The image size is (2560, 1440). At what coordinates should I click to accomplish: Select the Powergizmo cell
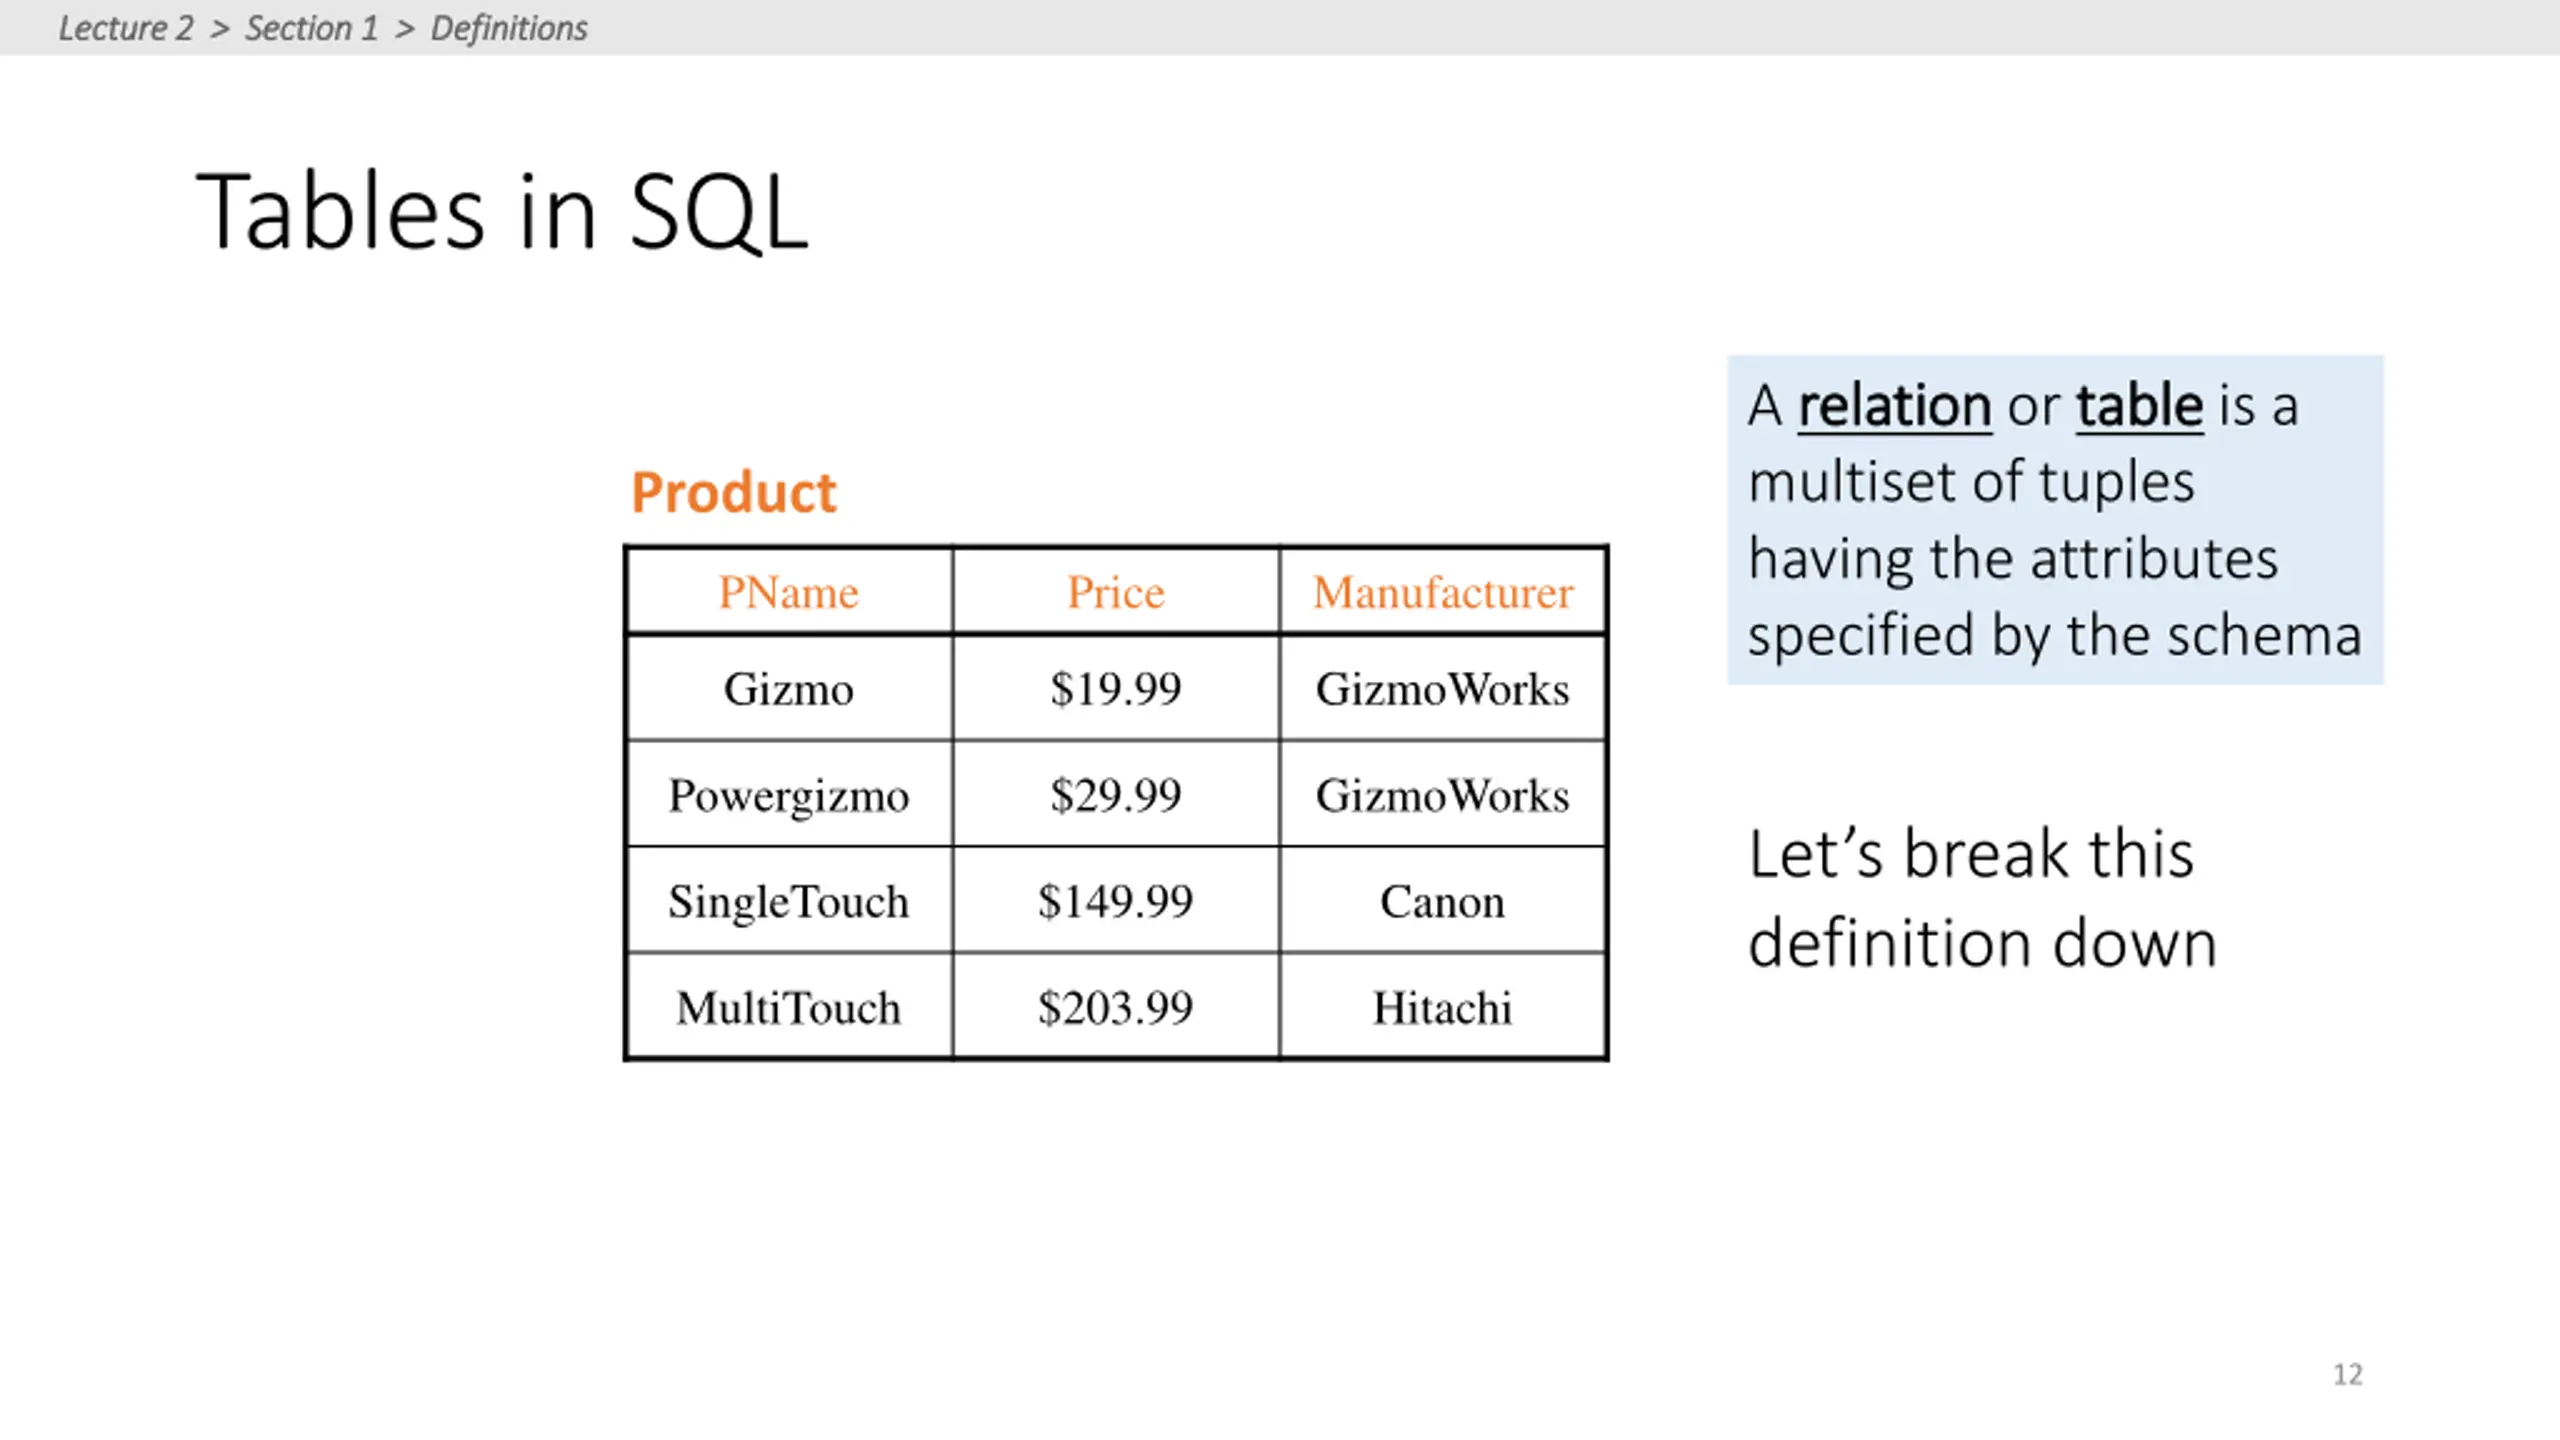tap(789, 795)
